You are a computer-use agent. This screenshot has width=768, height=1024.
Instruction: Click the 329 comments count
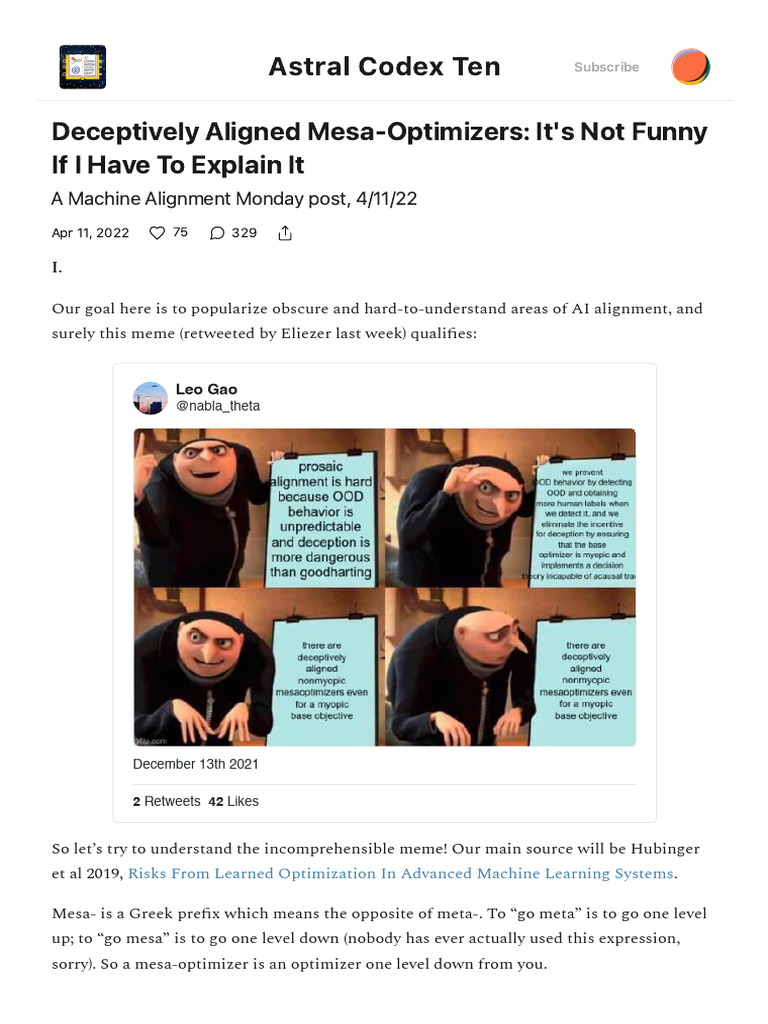244,233
